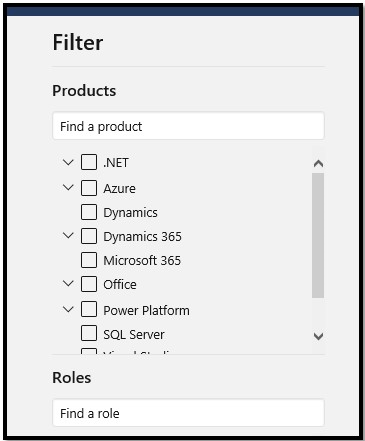Click the Dynamics 365 label text
This screenshot has height=441, width=365.
(x=142, y=237)
